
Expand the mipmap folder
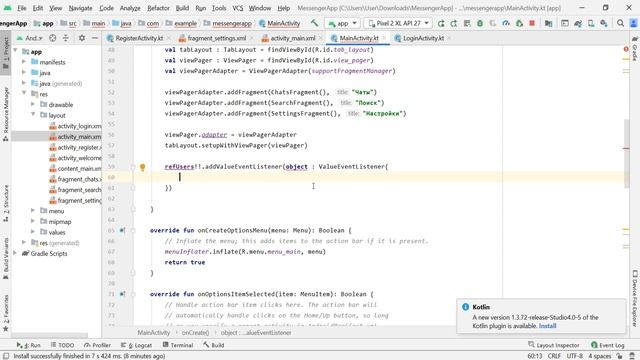coord(33,222)
